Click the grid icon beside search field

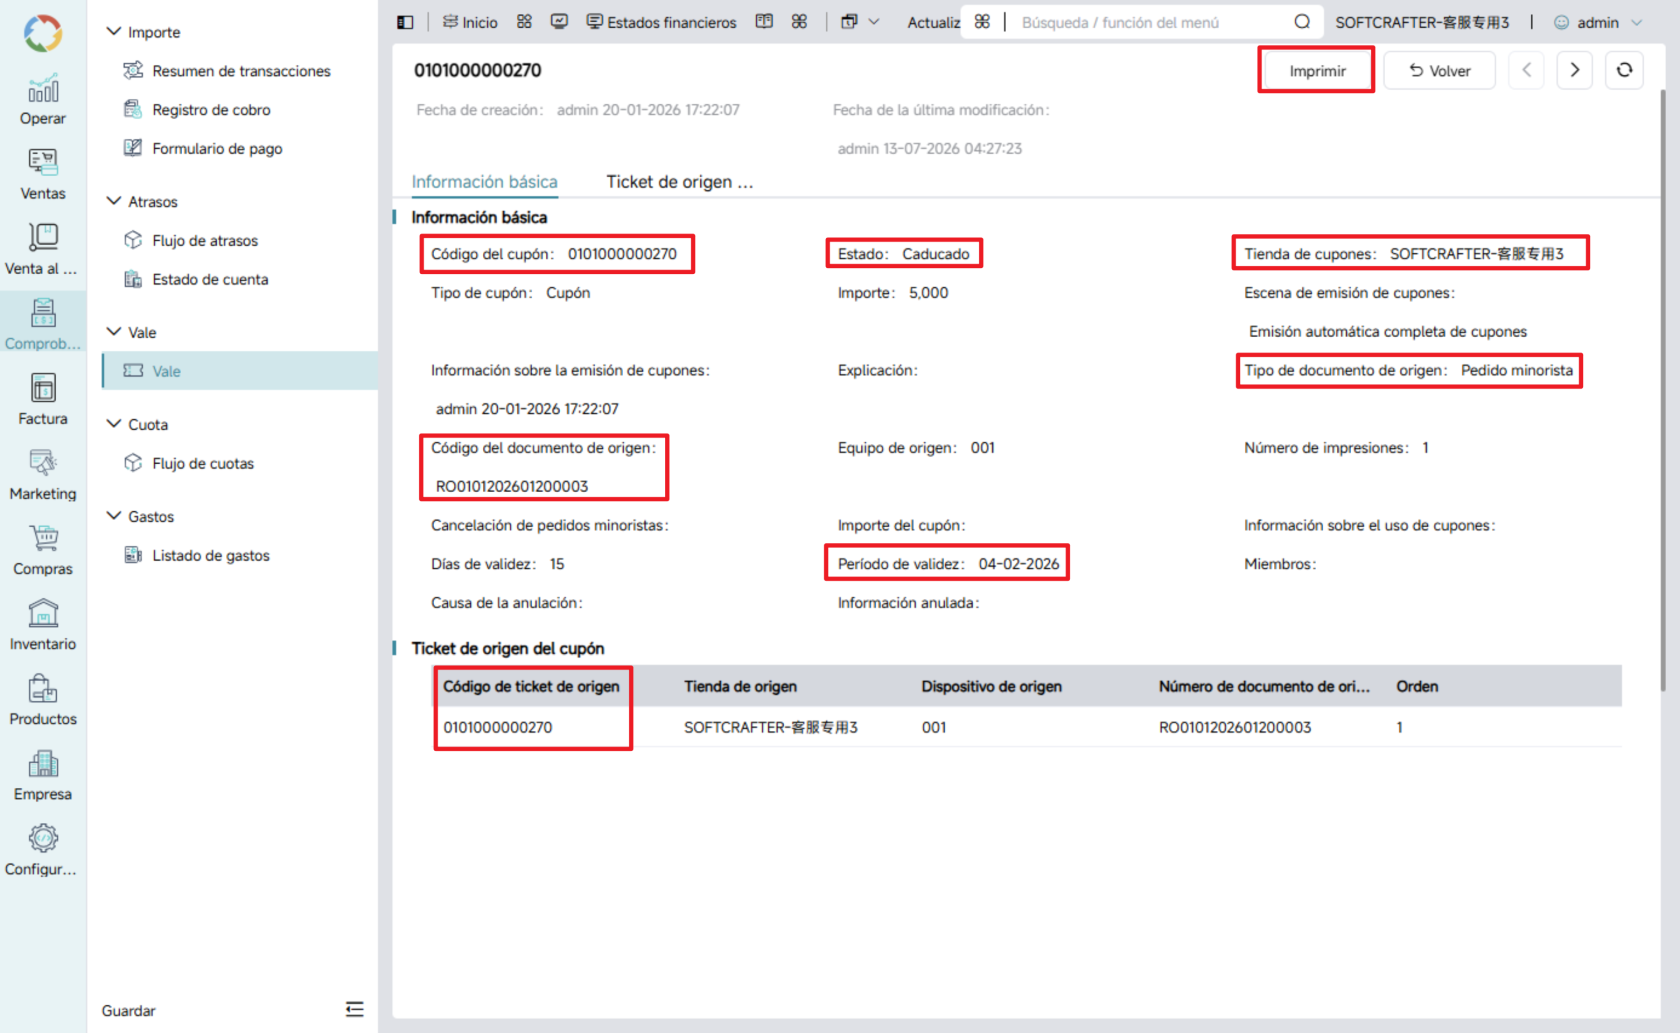click(x=982, y=22)
